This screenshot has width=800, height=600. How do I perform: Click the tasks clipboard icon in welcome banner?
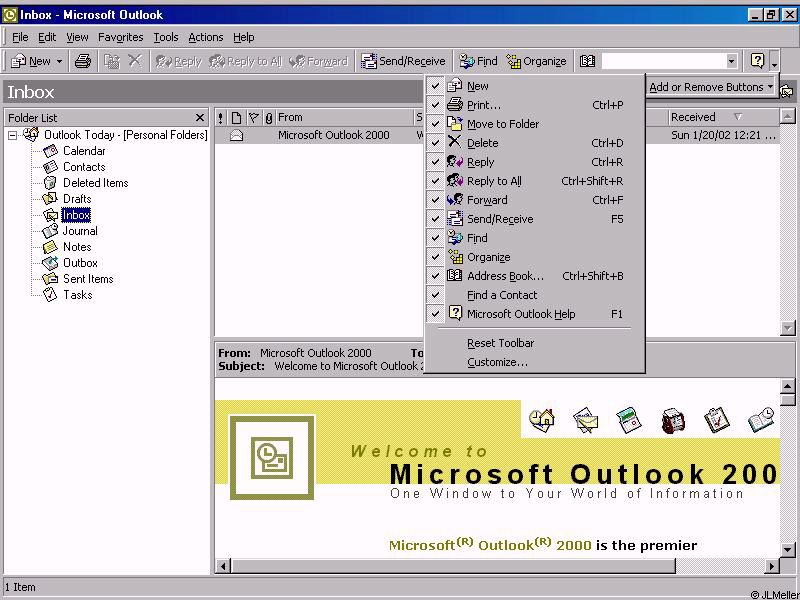(x=716, y=420)
